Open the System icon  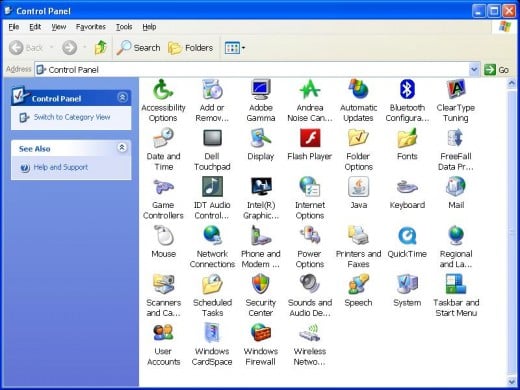(x=407, y=284)
